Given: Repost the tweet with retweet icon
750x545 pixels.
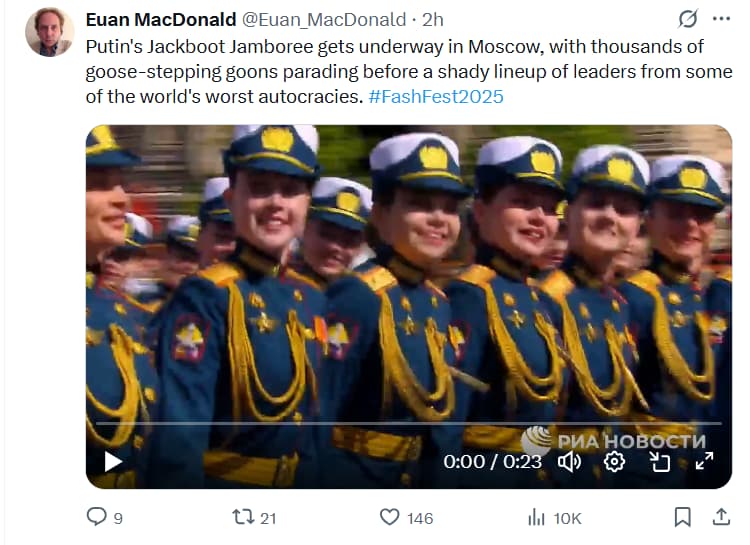Looking at the screenshot, I should pos(243,517).
